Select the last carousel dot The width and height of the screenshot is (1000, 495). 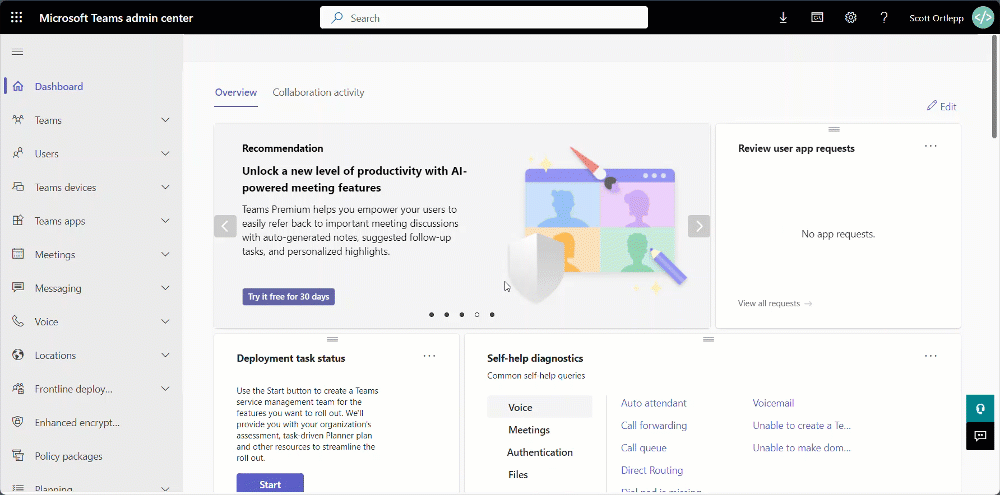click(x=492, y=314)
